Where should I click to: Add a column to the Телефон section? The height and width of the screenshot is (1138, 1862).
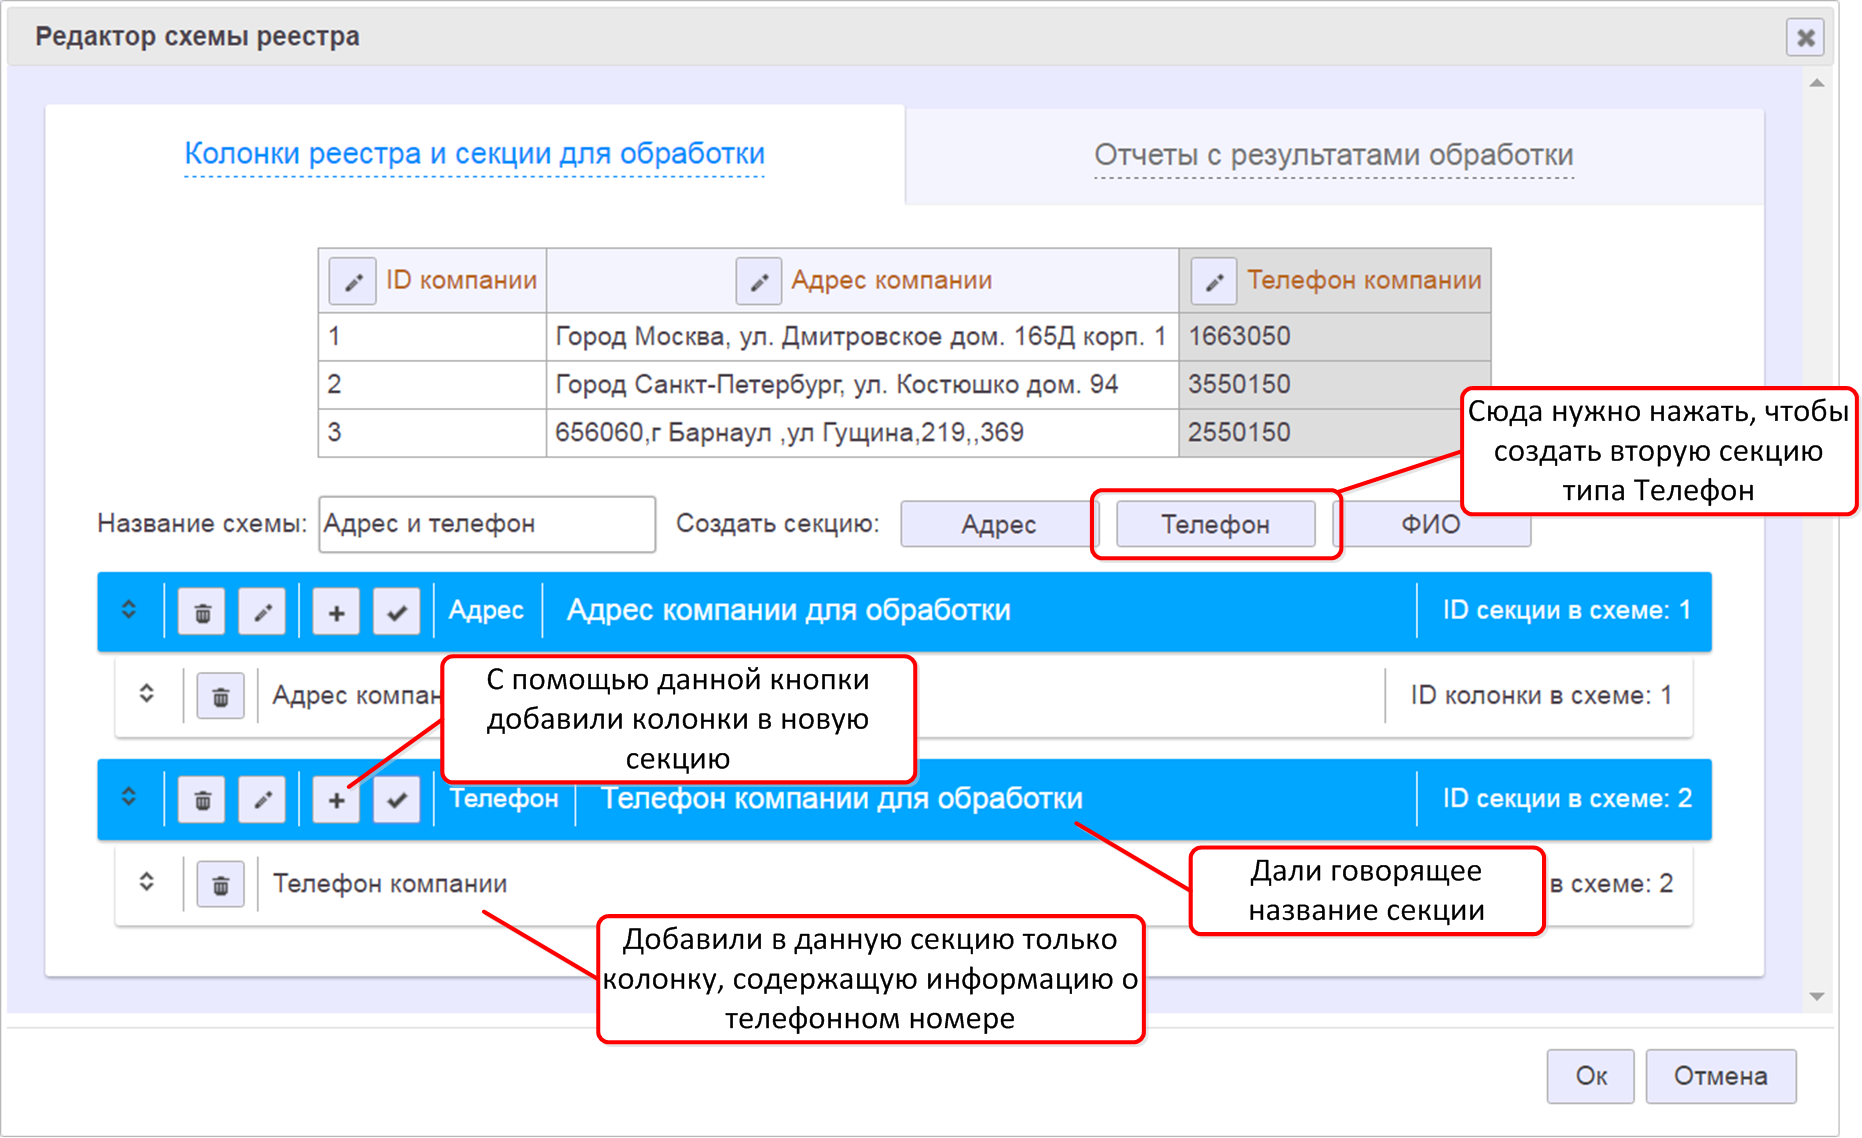[336, 800]
